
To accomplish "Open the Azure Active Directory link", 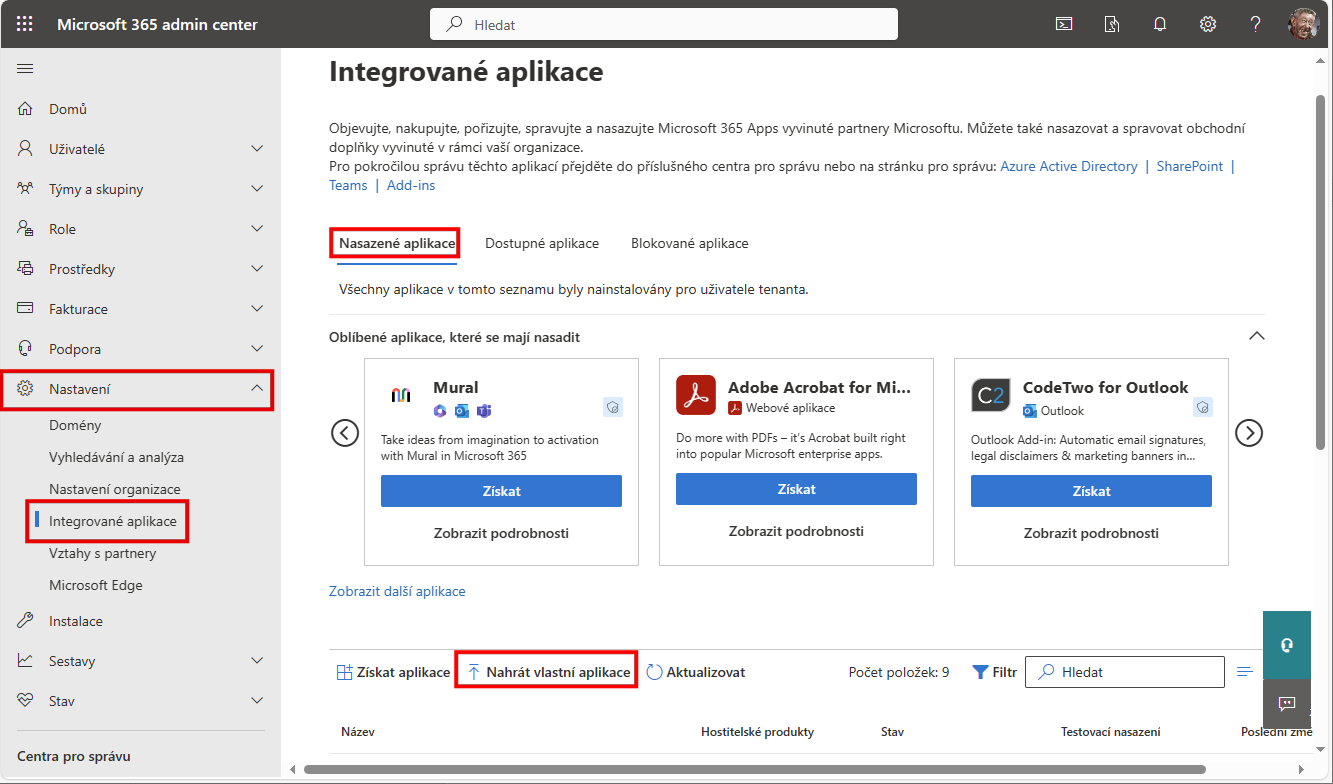I will pyautogui.click(x=1069, y=166).
